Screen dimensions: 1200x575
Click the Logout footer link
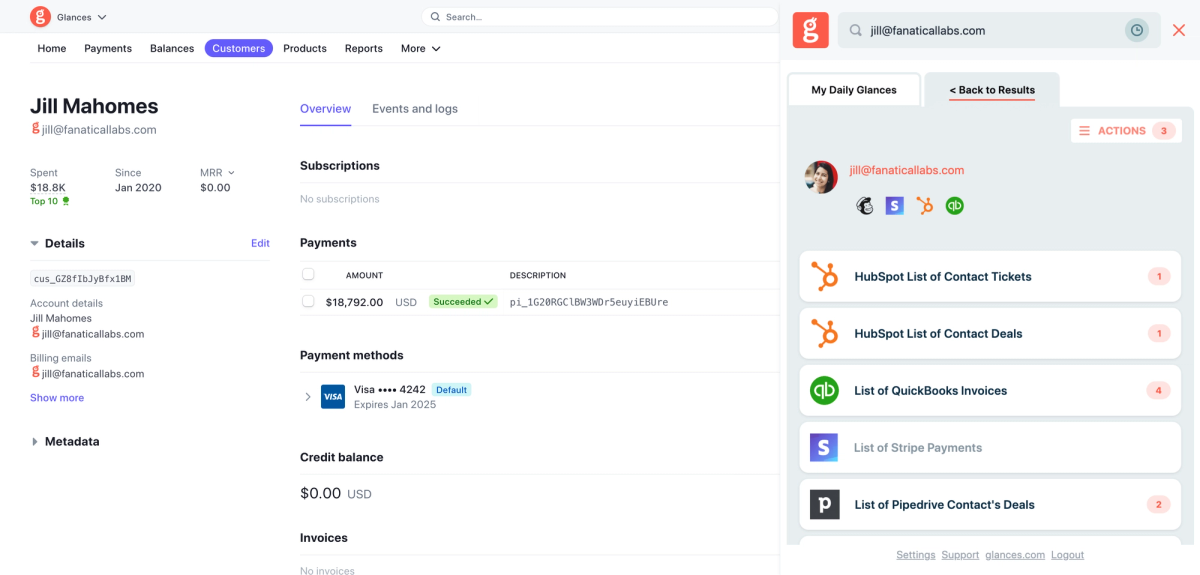point(1068,555)
